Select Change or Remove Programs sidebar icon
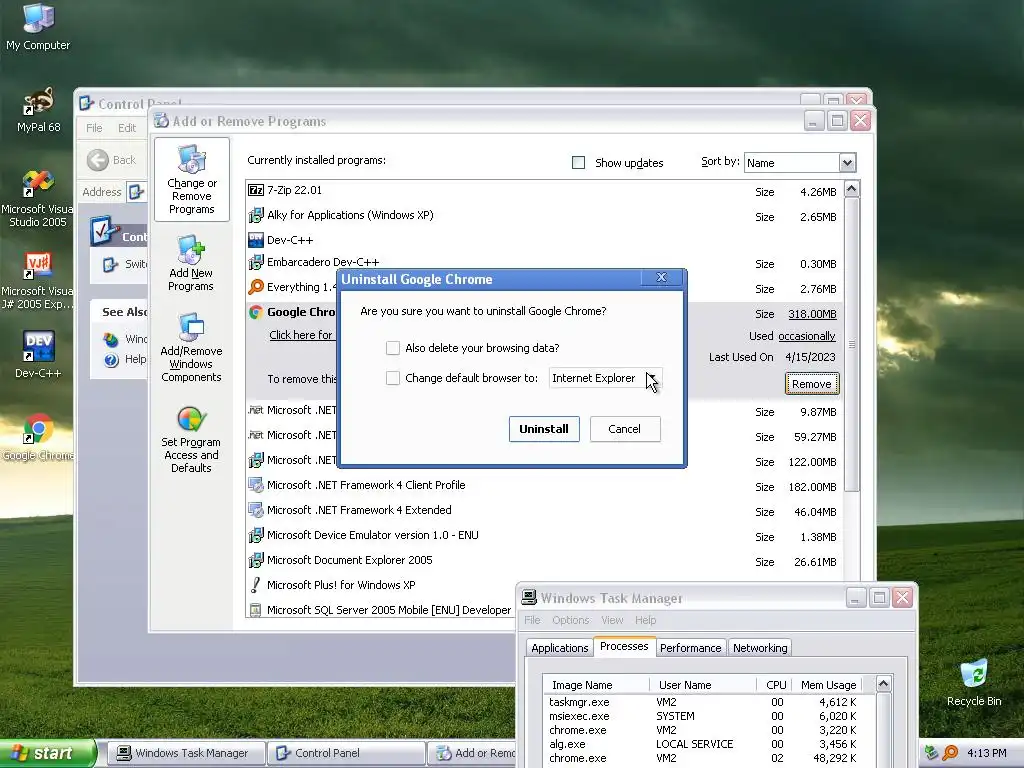The width and height of the screenshot is (1024, 768). [191, 179]
